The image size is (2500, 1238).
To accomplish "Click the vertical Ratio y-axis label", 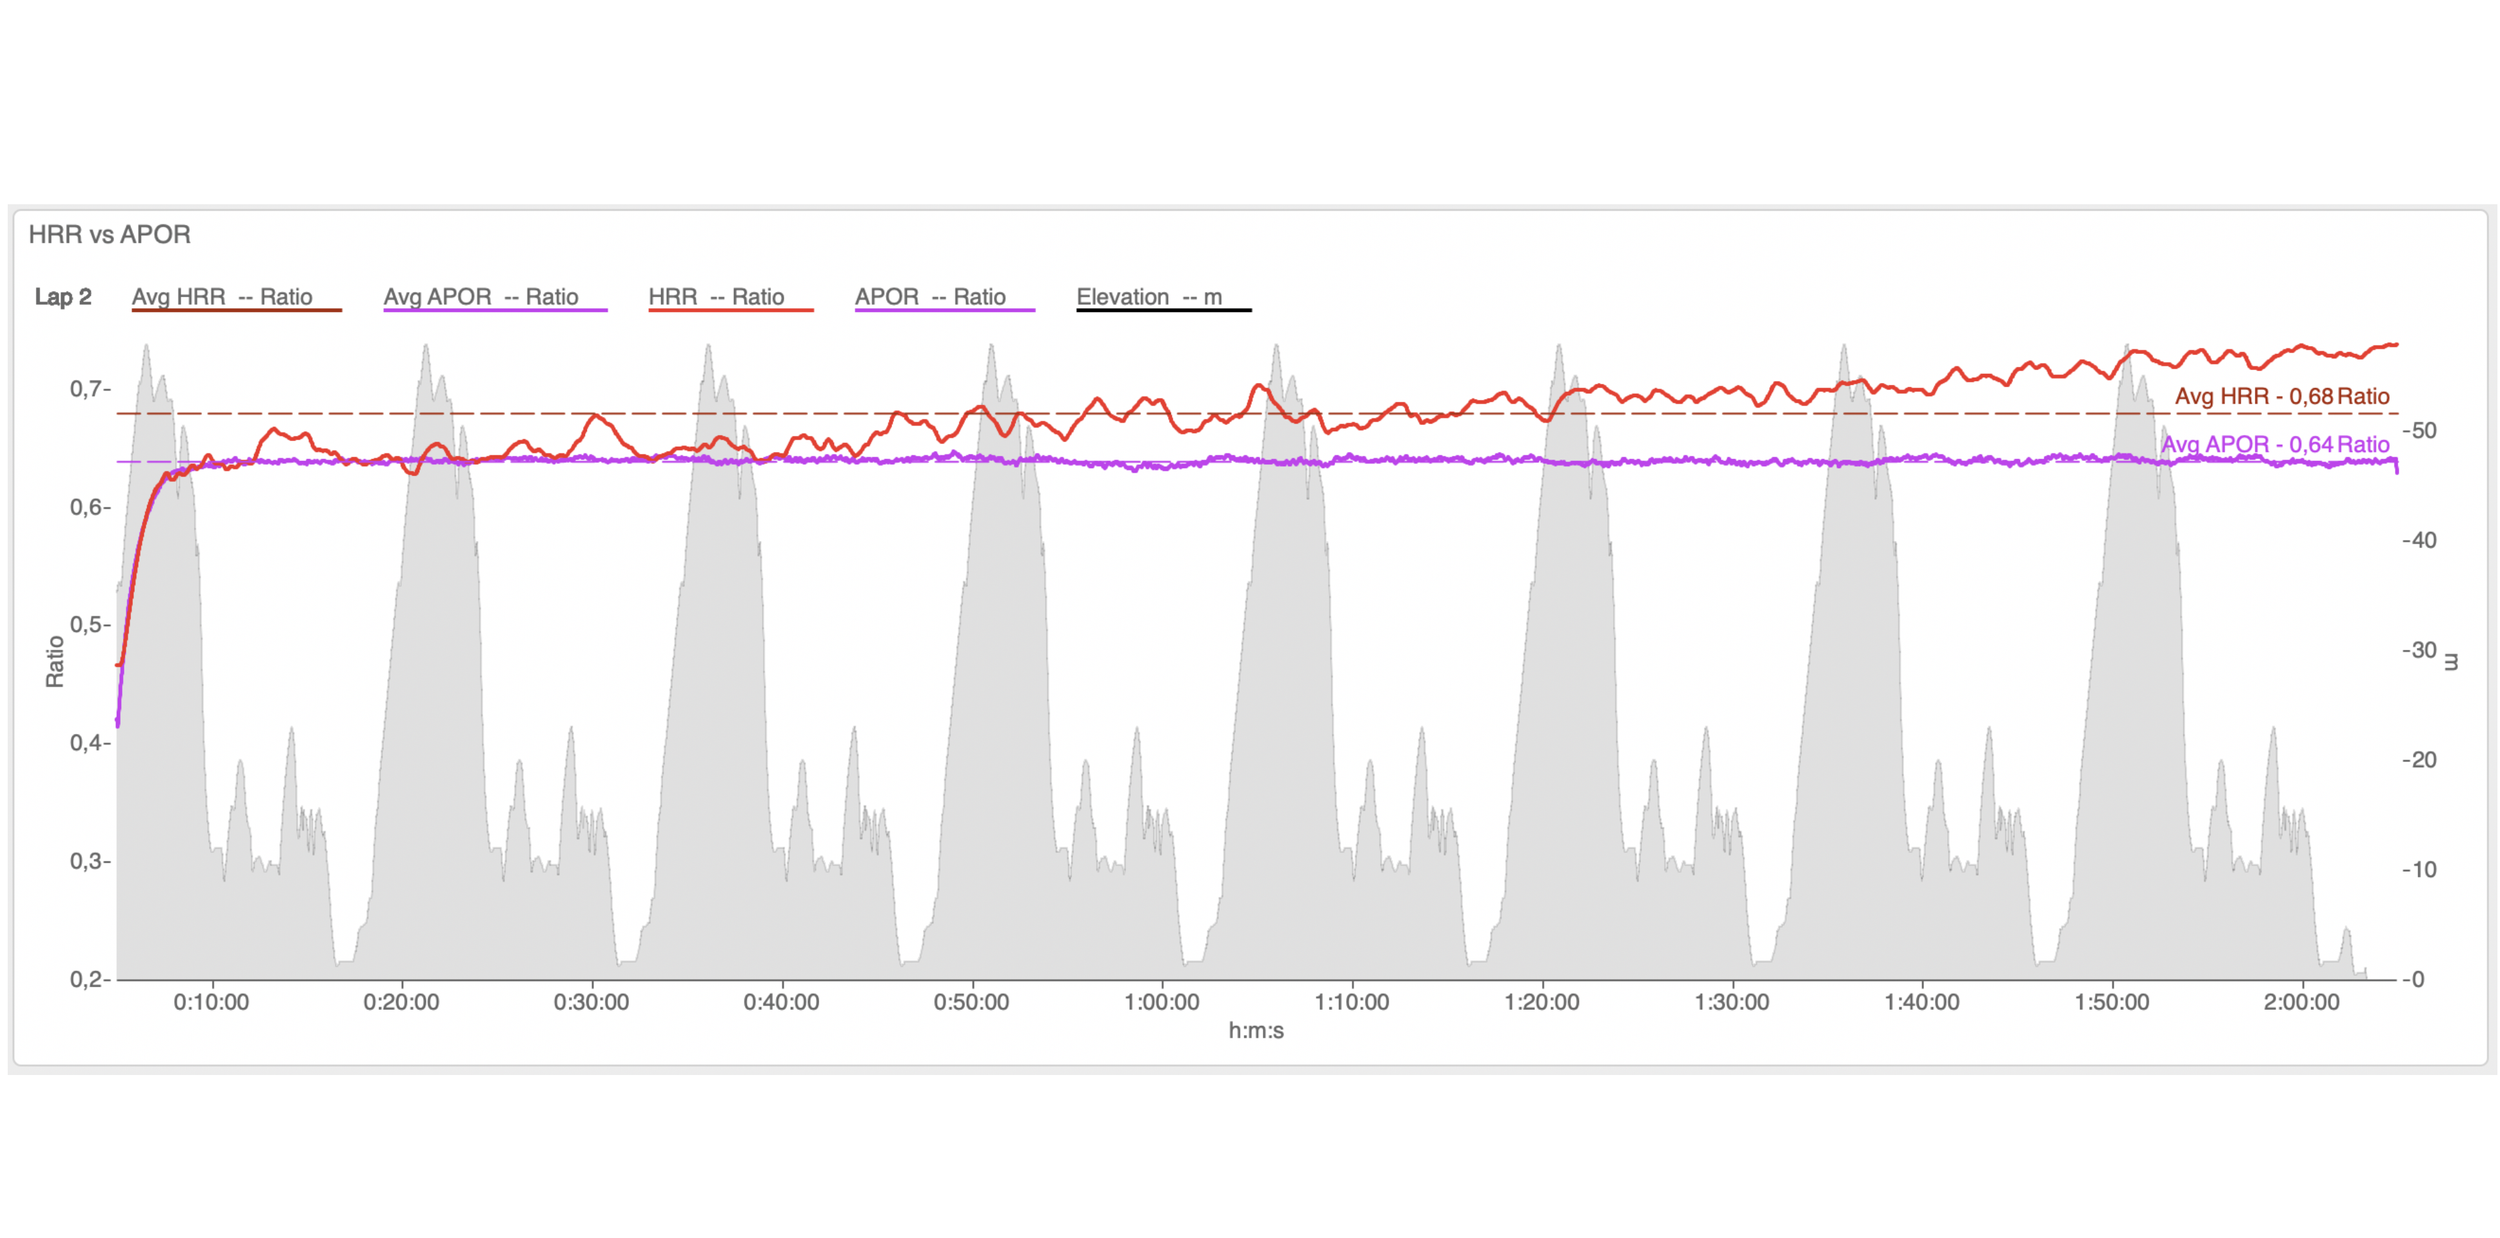I will pyautogui.click(x=55, y=661).
